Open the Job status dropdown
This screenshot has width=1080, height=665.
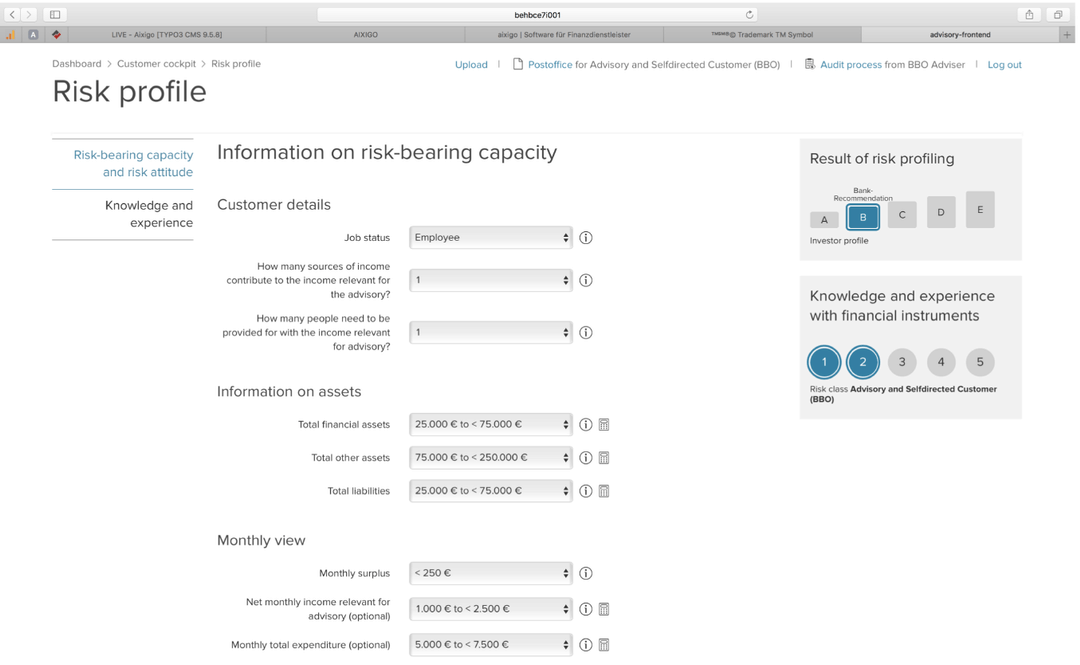pos(490,237)
